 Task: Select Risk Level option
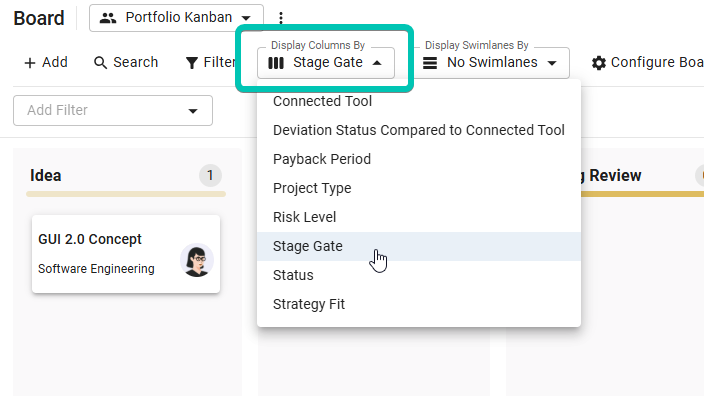[419, 217]
